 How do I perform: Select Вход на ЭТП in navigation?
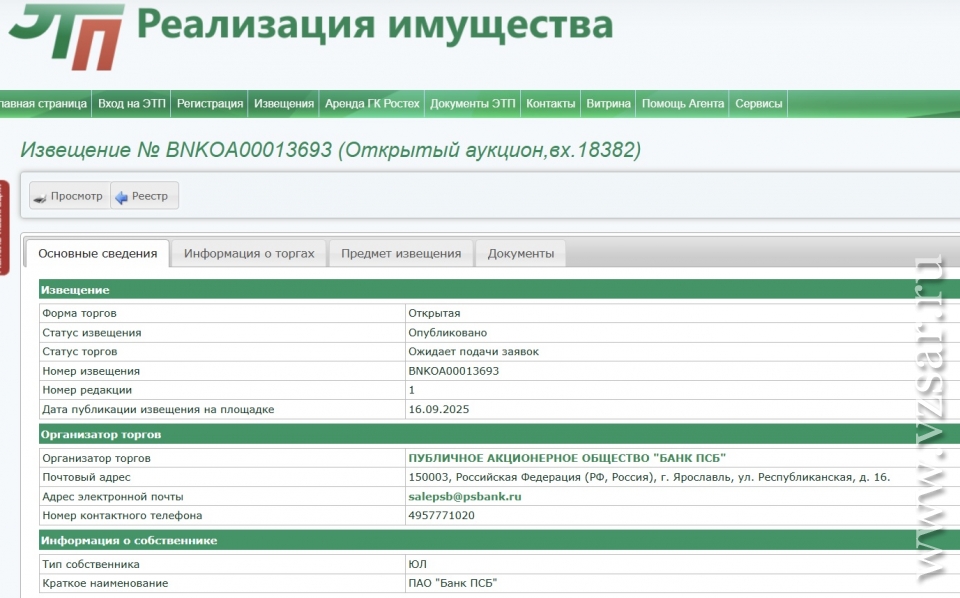(132, 104)
